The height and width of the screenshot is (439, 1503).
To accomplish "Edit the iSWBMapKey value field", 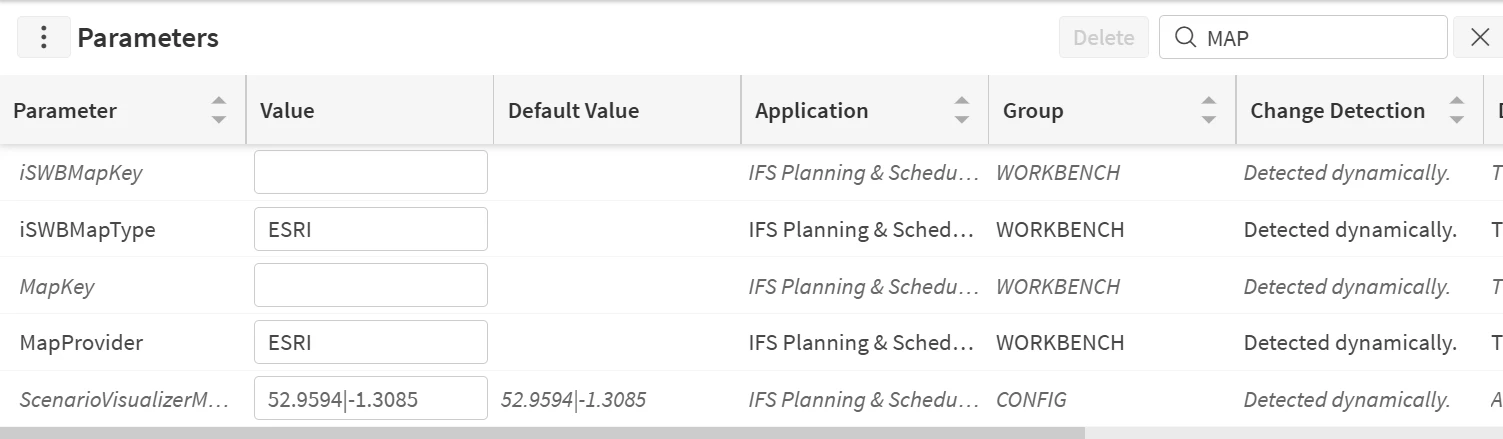I will tap(370, 172).
